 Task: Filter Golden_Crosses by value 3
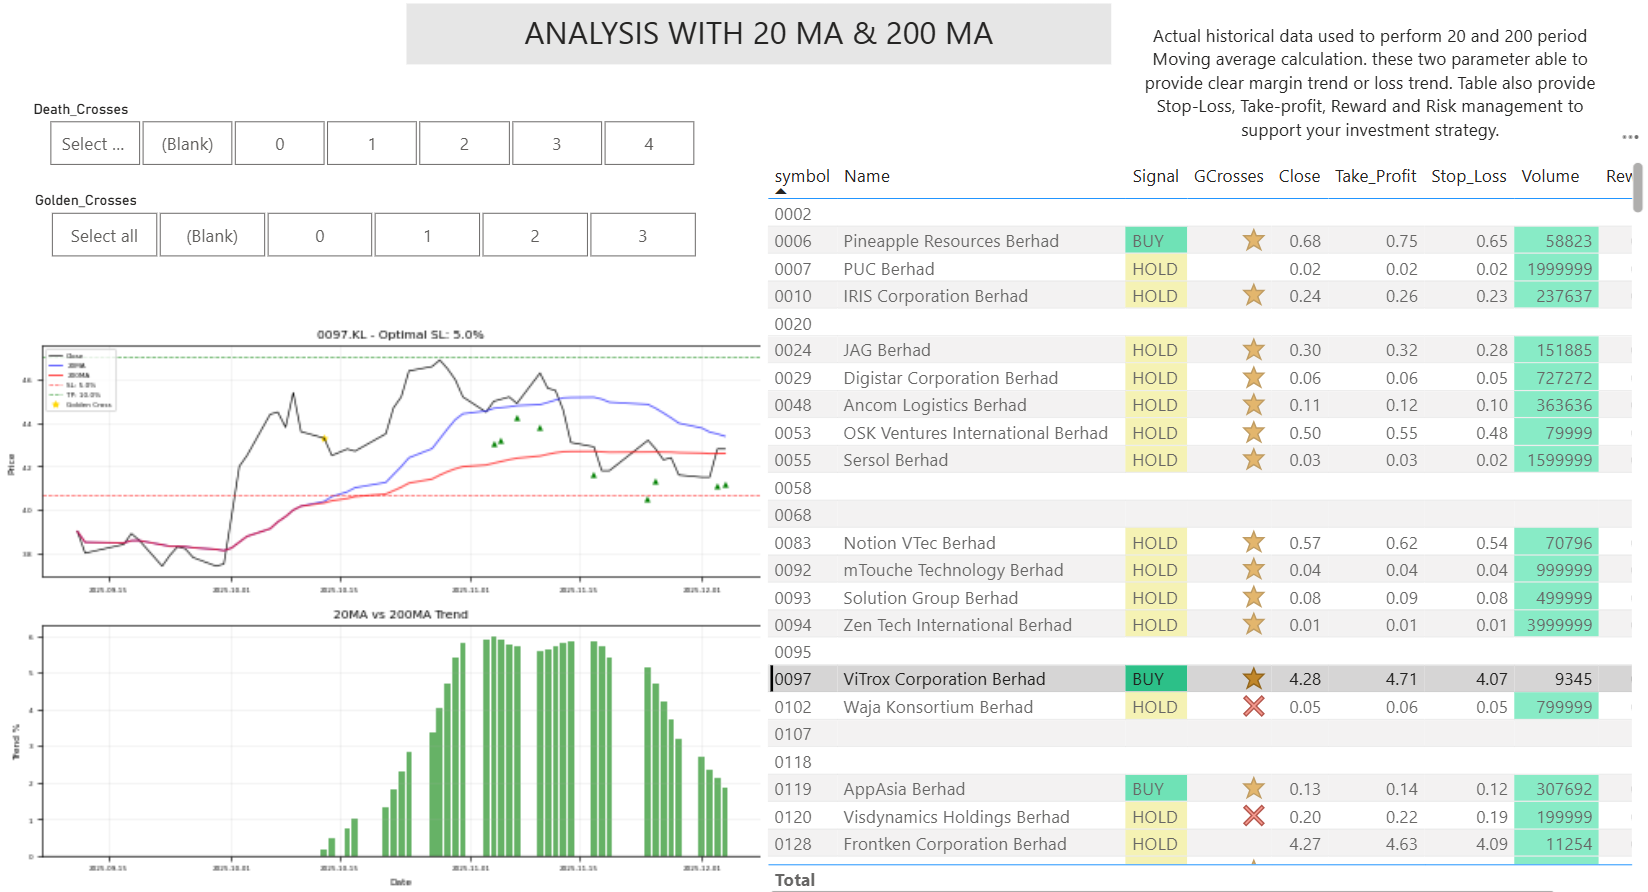(643, 236)
